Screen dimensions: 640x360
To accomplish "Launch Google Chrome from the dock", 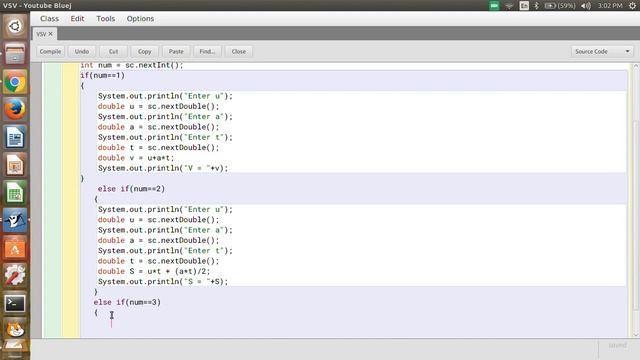I will 15,82.
